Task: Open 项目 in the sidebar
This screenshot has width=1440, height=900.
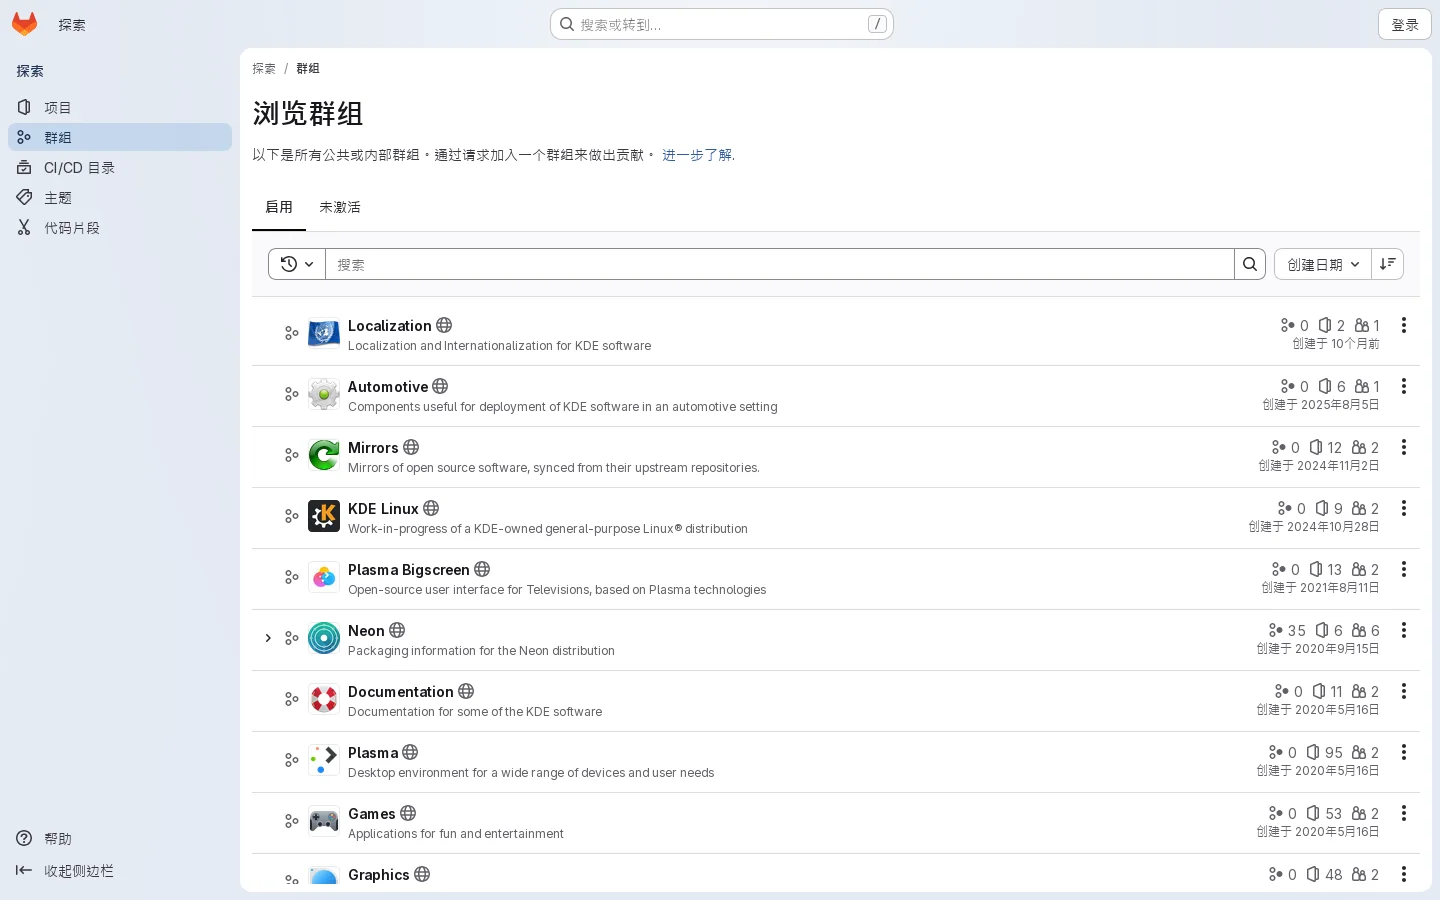Action: [120, 107]
